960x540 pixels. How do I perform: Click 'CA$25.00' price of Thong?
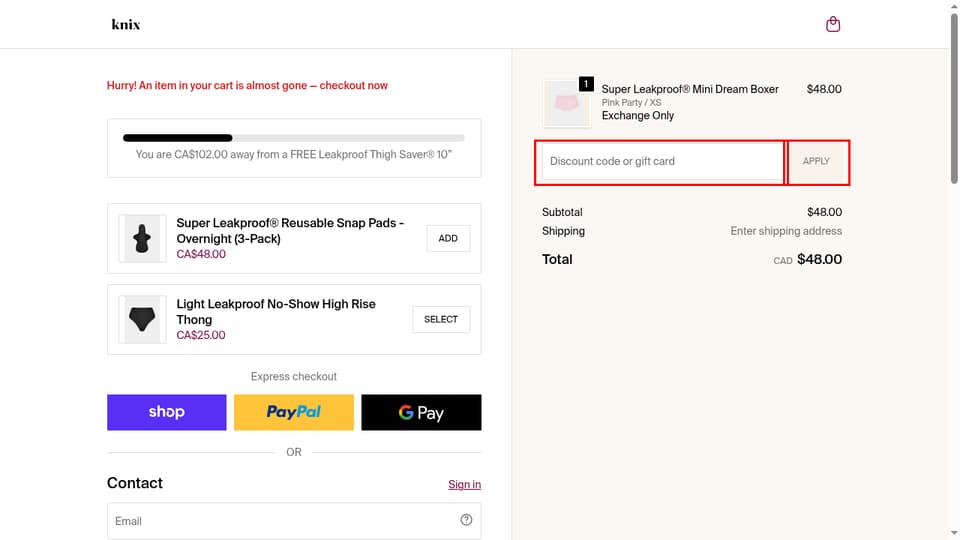coord(201,335)
